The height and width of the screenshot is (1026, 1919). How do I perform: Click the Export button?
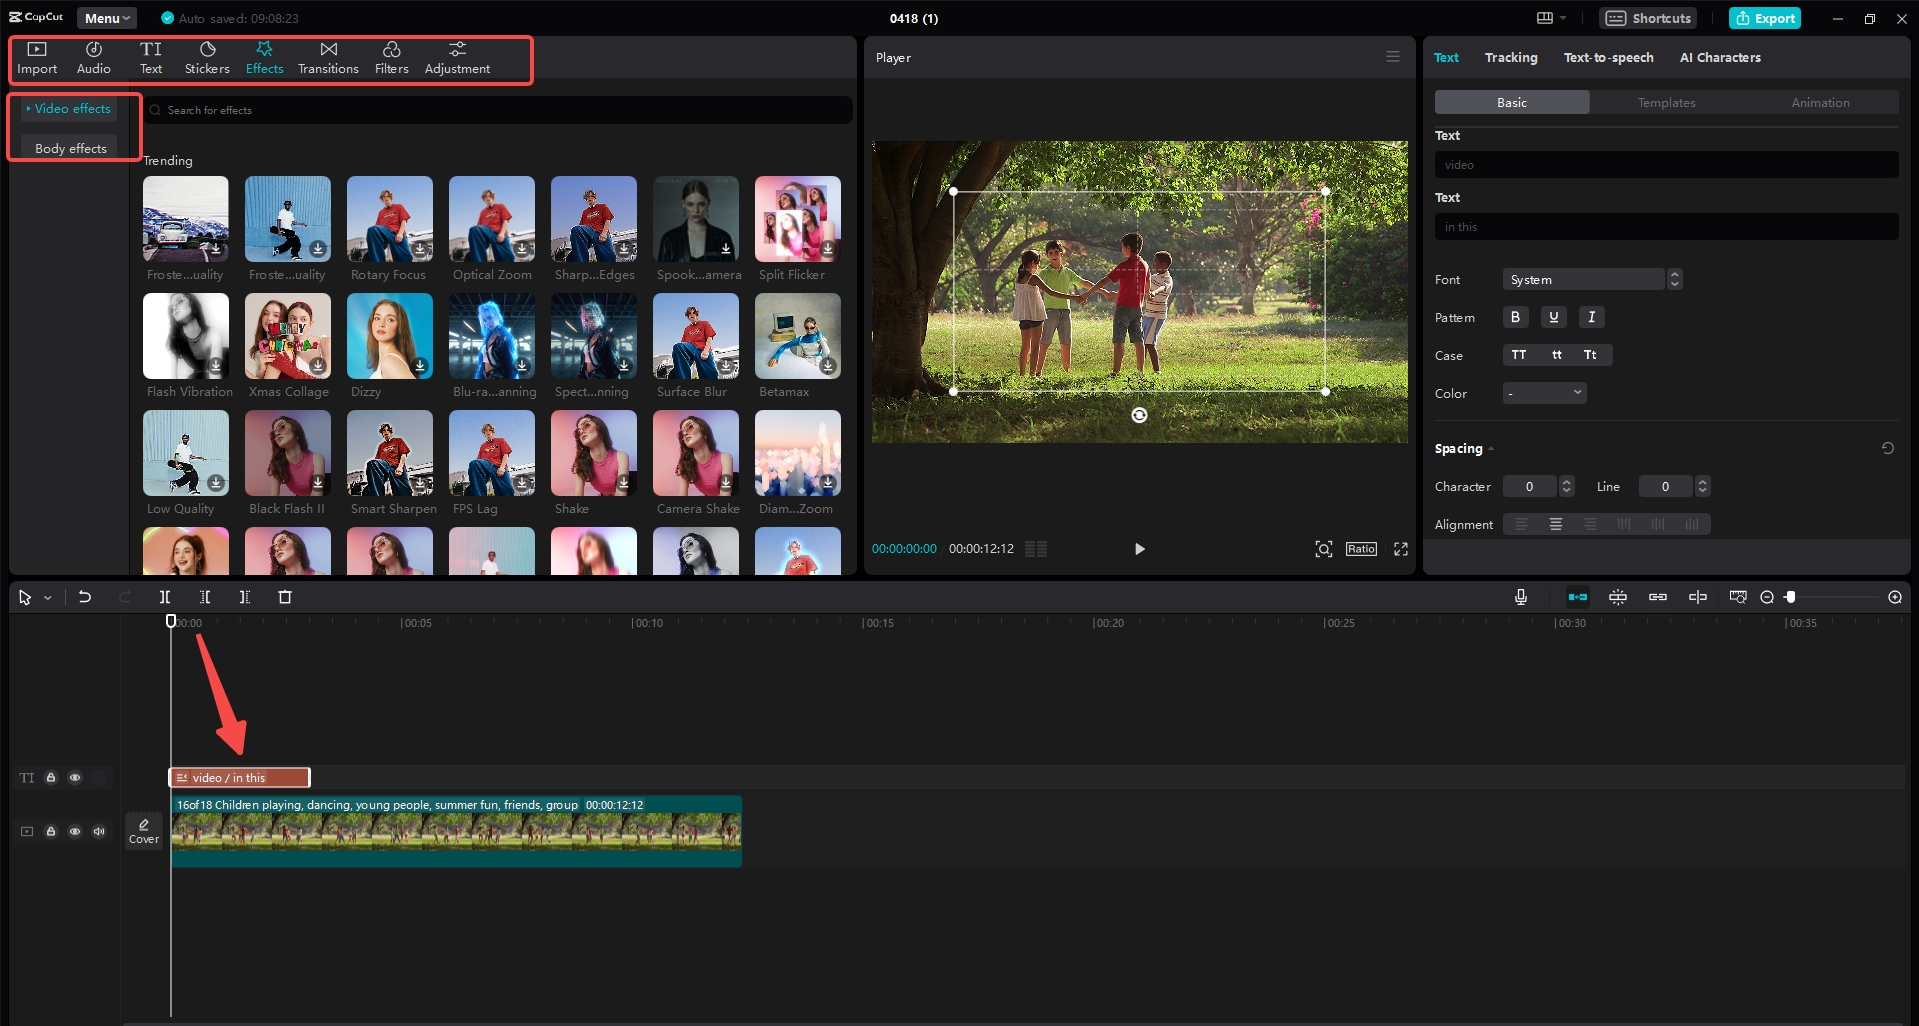tap(1764, 17)
